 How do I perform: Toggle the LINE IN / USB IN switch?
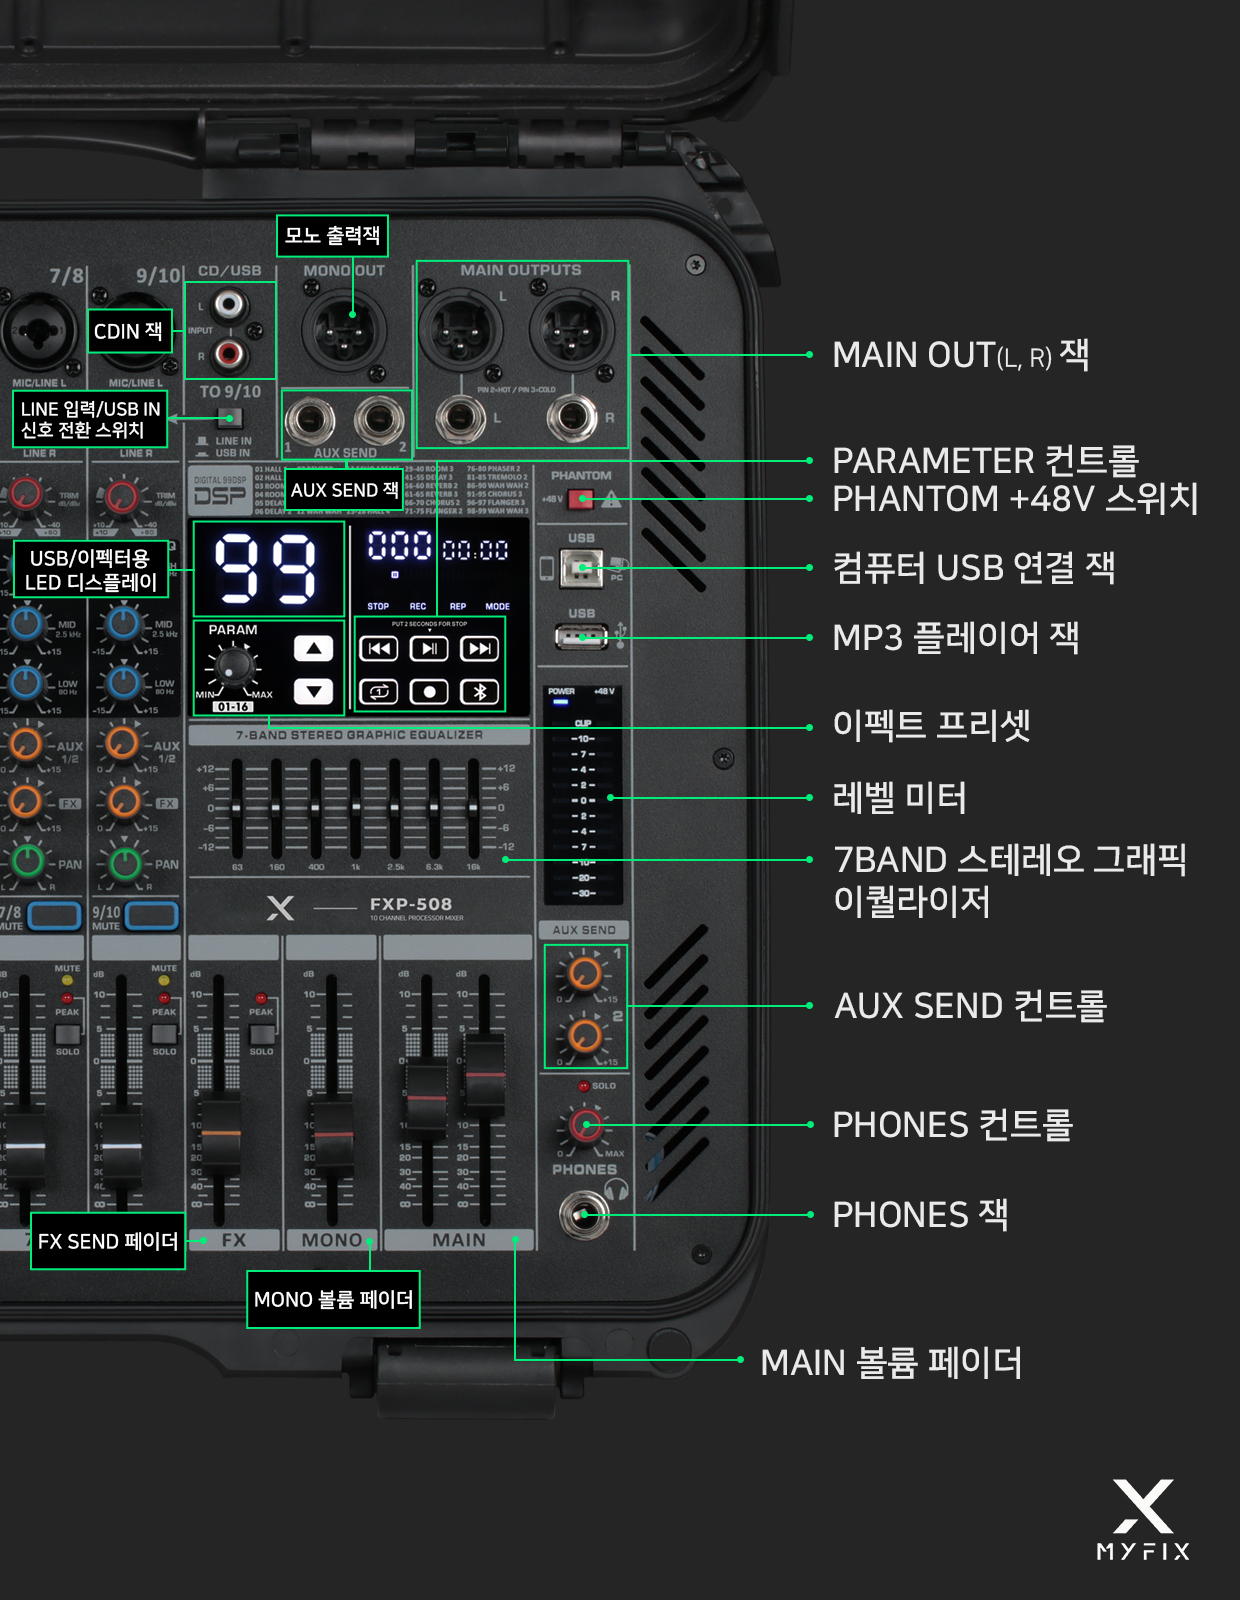click(230, 418)
